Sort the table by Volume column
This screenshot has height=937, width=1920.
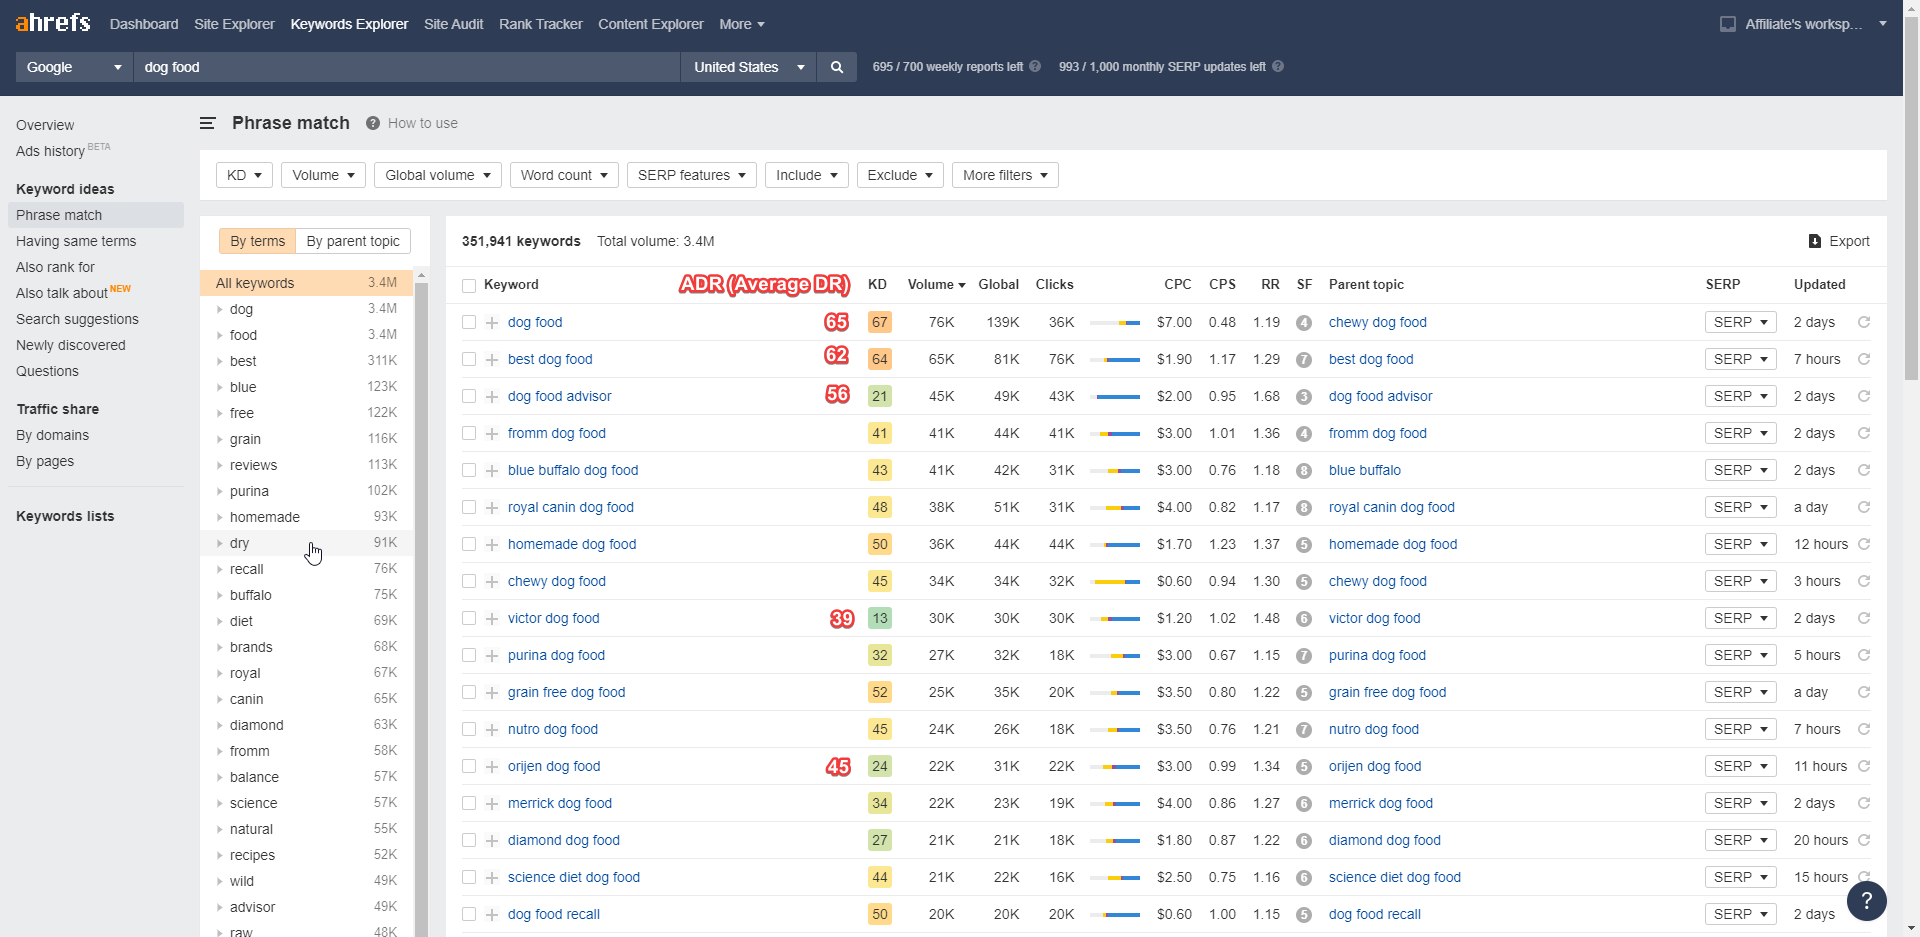pyautogui.click(x=936, y=284)
